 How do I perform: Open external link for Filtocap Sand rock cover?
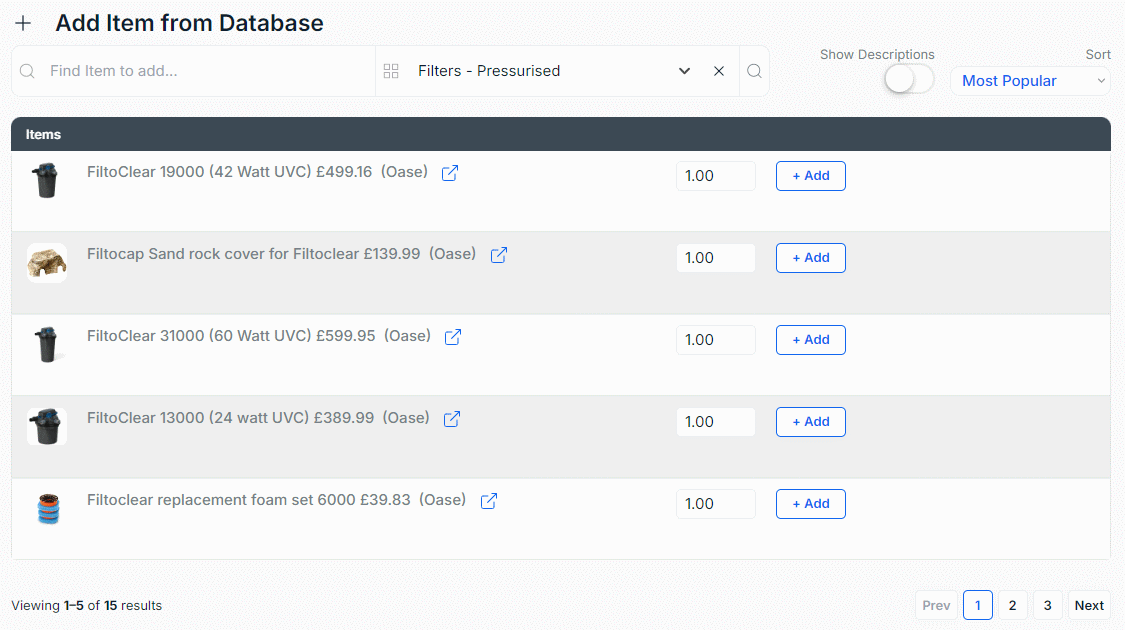(x=499, y=255)
